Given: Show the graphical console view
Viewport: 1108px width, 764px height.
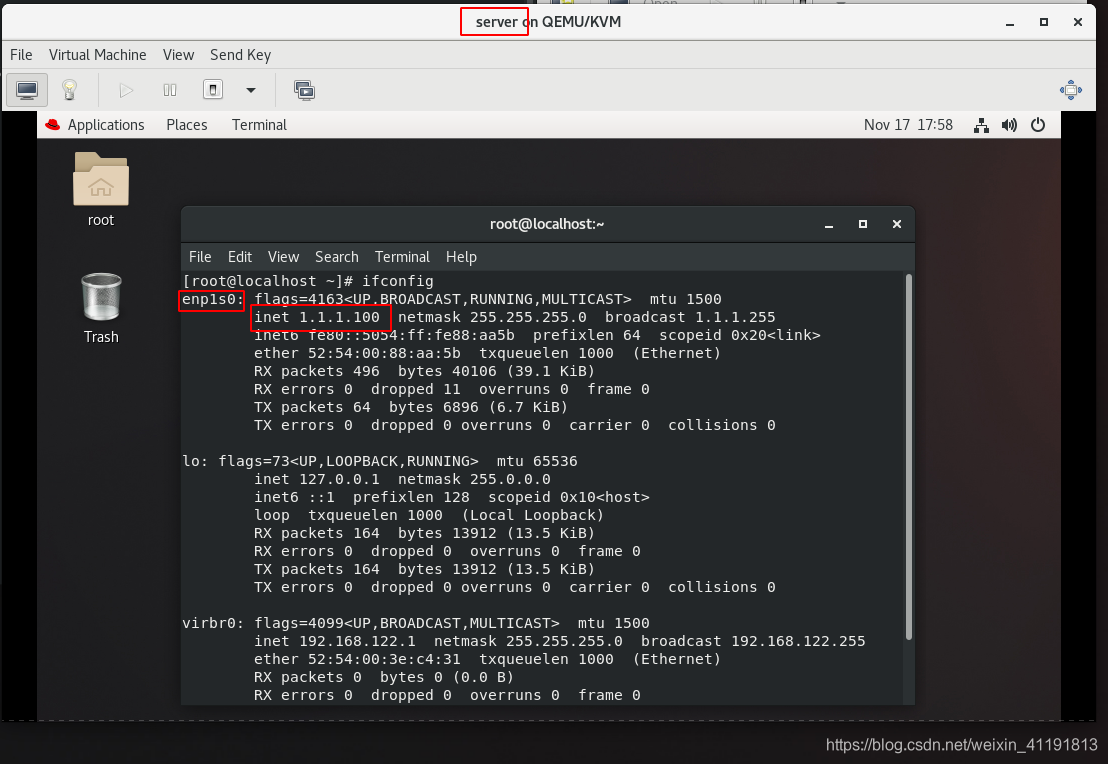Looking at the screenshot, I should point(27,90).
